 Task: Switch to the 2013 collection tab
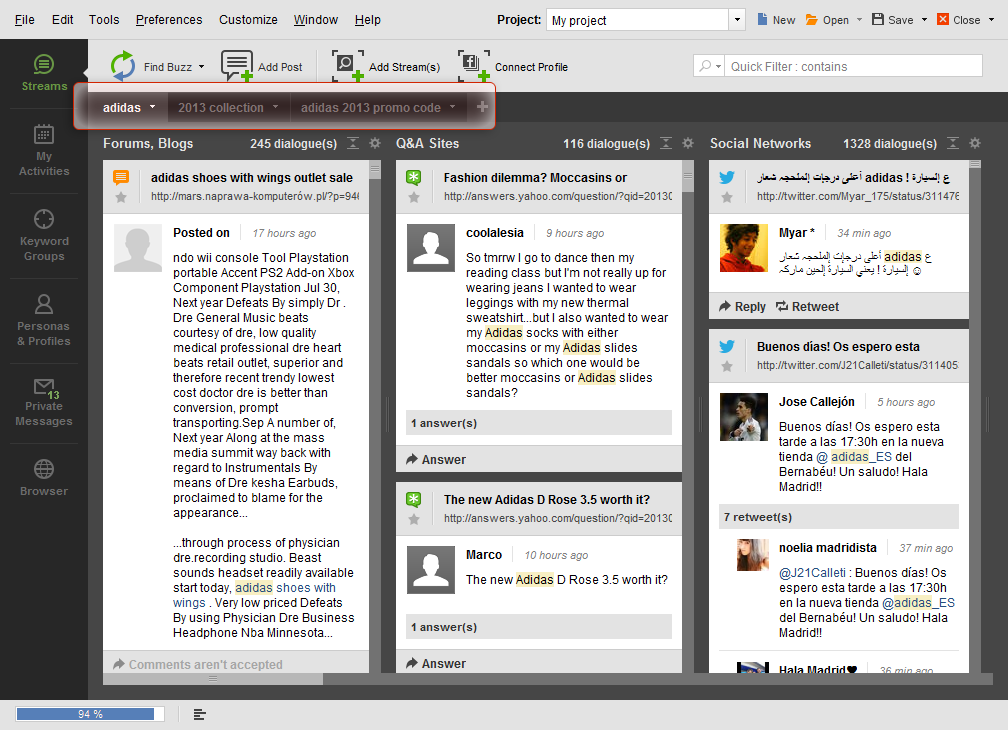click(220, 107)
